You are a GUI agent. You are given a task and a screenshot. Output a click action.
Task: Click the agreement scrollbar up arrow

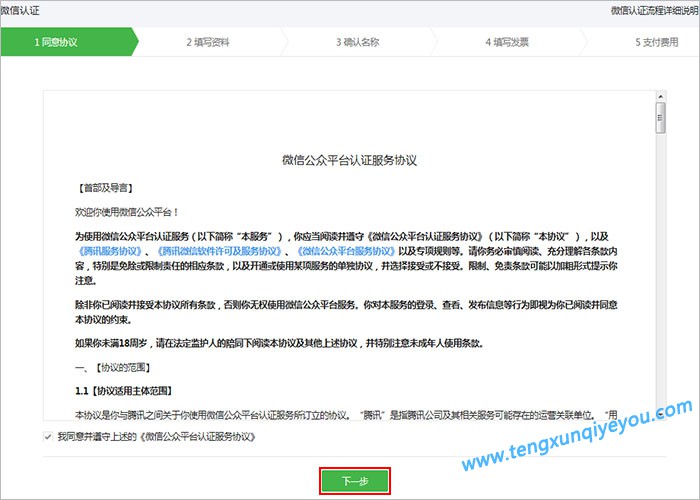pyautogui.click(x=661, y=96)
